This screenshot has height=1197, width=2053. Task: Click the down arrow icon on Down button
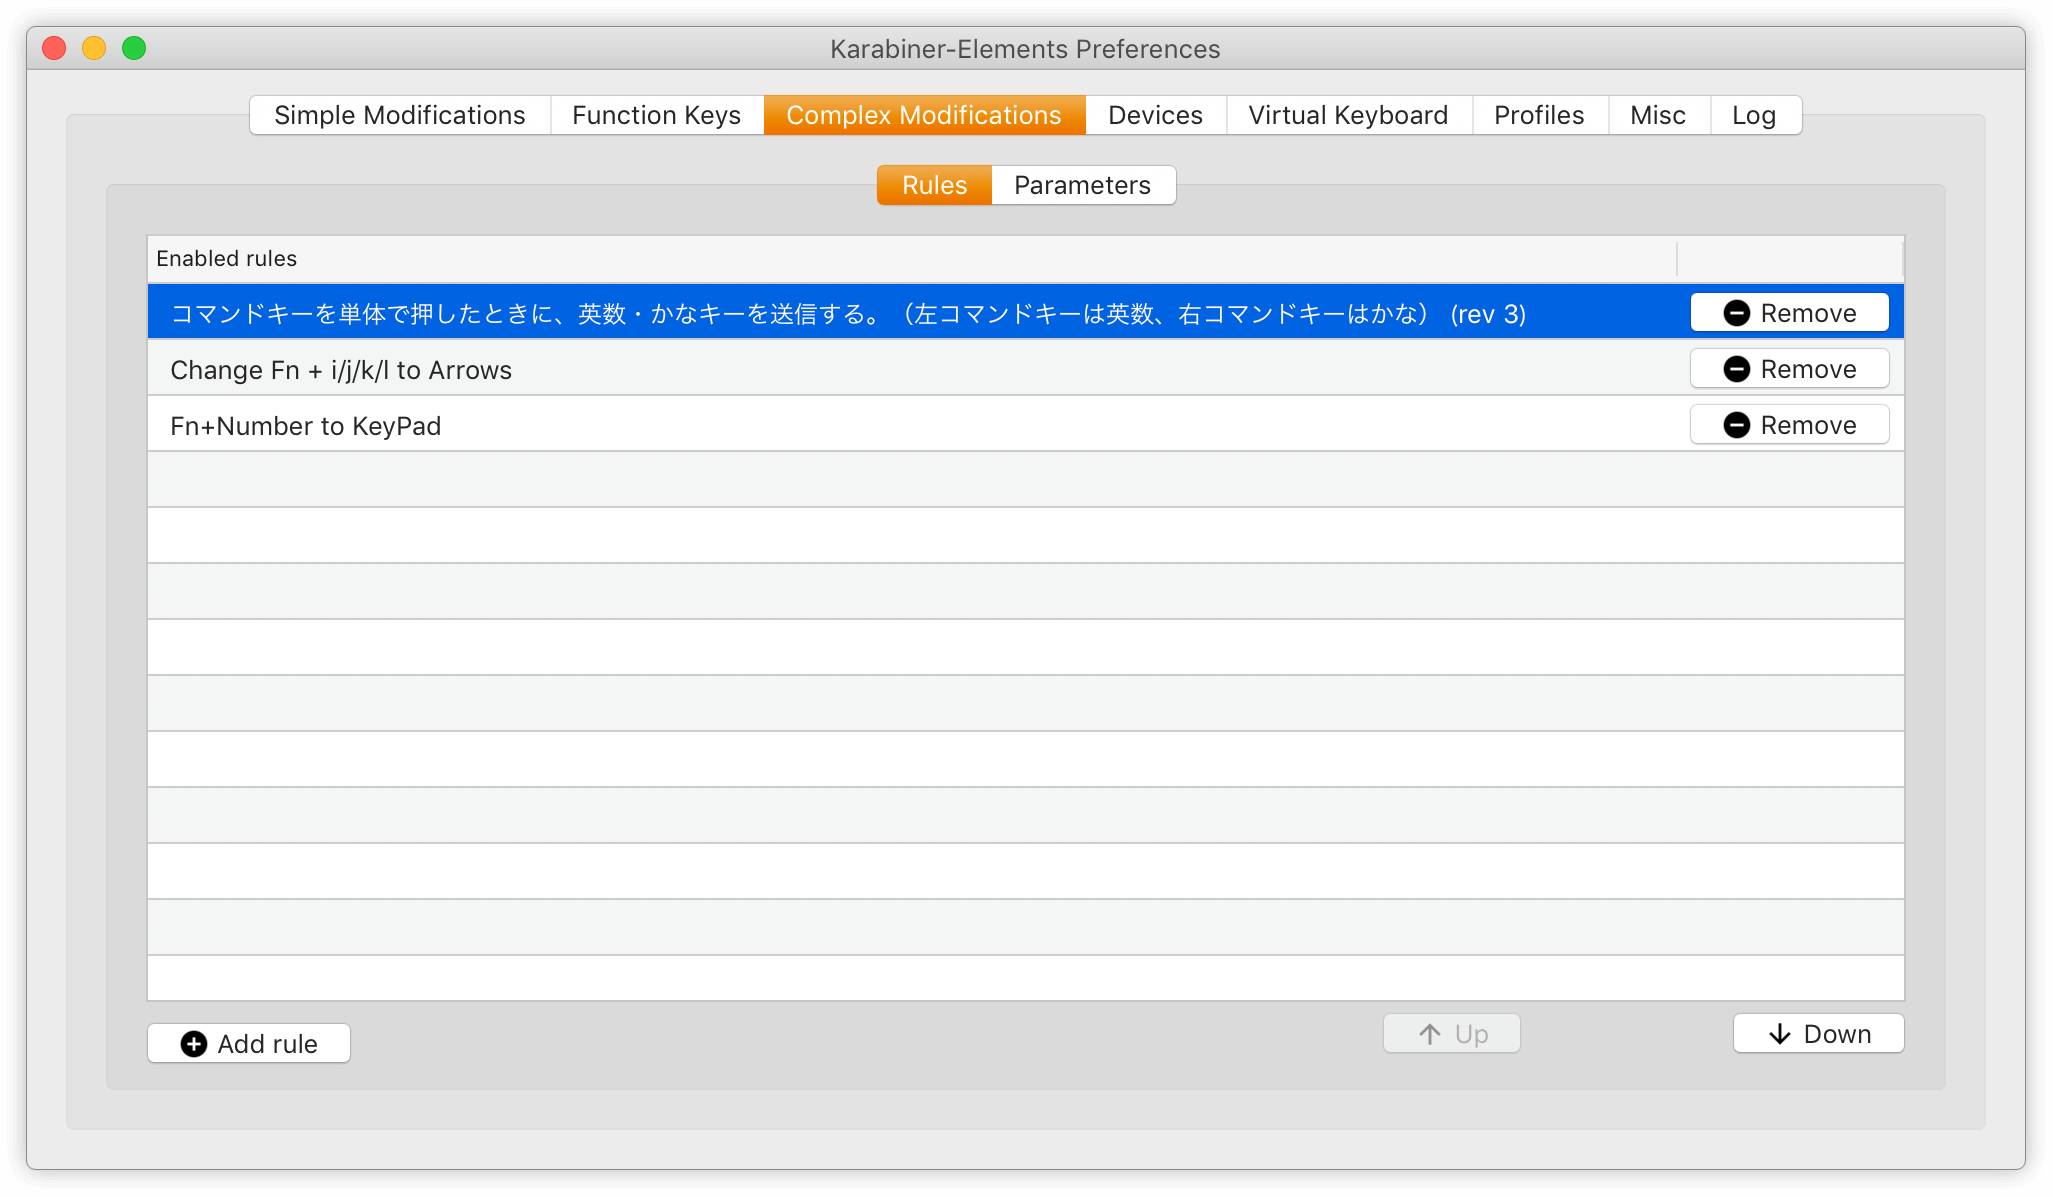1780,1034
